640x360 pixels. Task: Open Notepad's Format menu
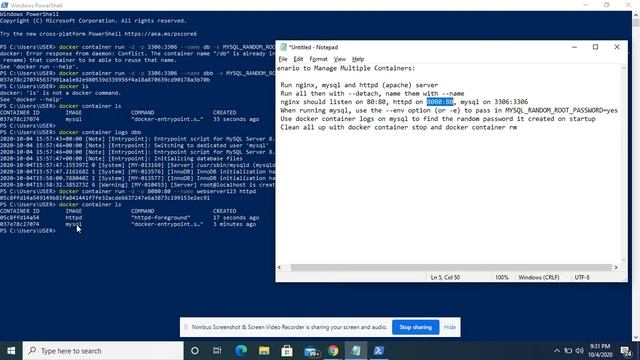[318, 59]
